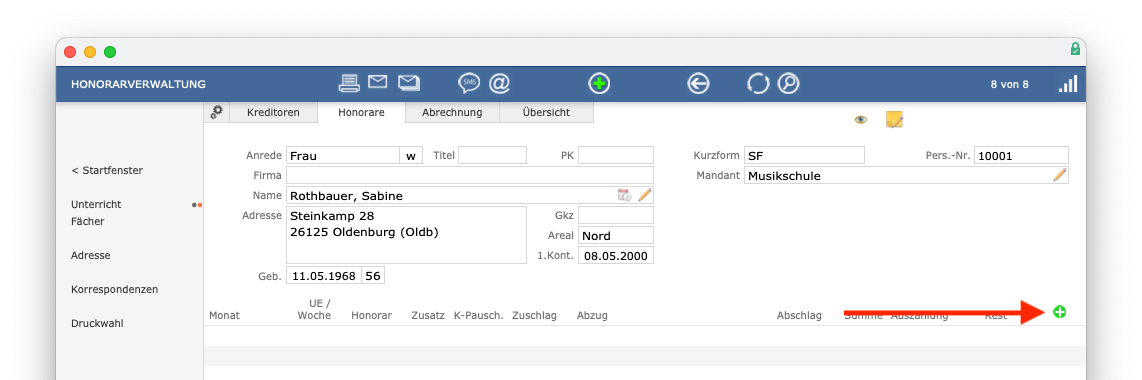Image resolution: width=1142 pixels, height=380 pixels.
Task: Click the @ email icon
Action: pyautogui.click(x=499, y=84)
